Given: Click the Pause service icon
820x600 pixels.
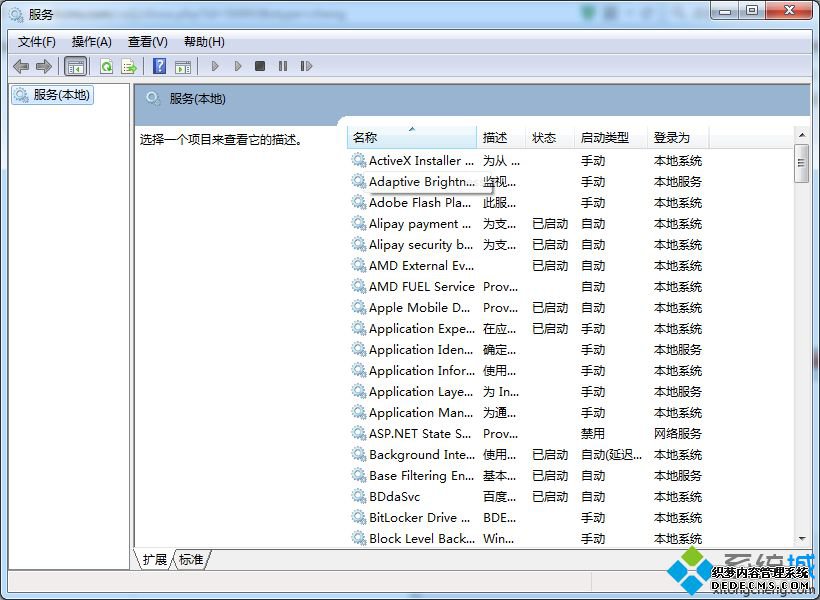Looking at the screenshot, I should [x=283, y=66].
